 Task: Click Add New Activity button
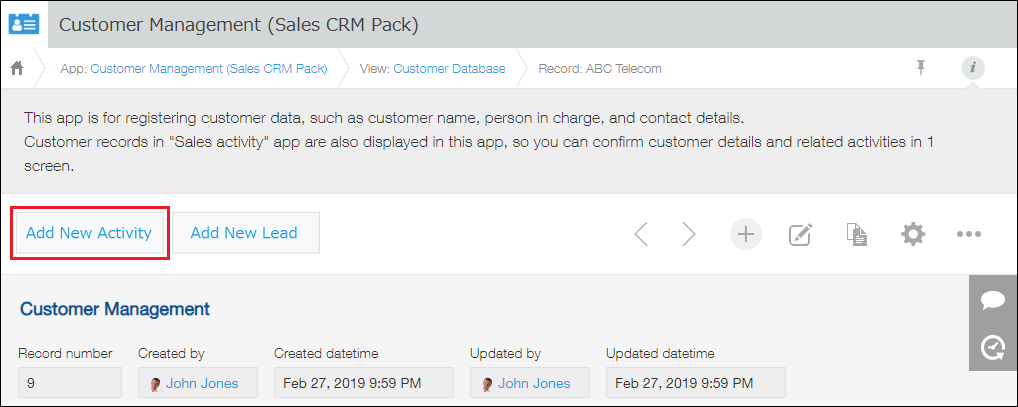point(89,233)
